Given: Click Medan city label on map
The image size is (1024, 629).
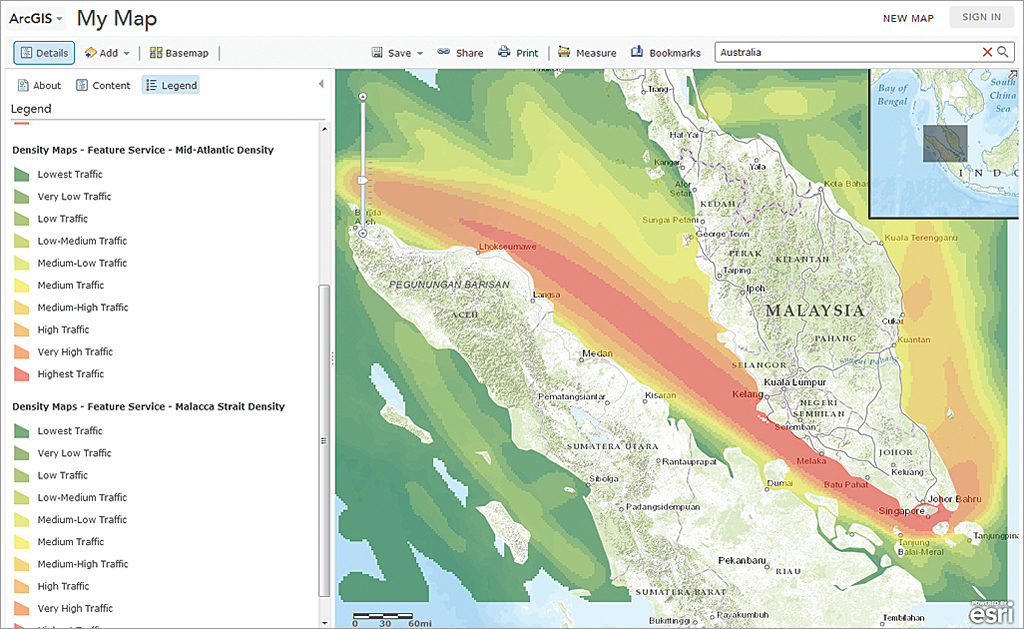Looking at the screenshot, I should click(x=598, y=353).
